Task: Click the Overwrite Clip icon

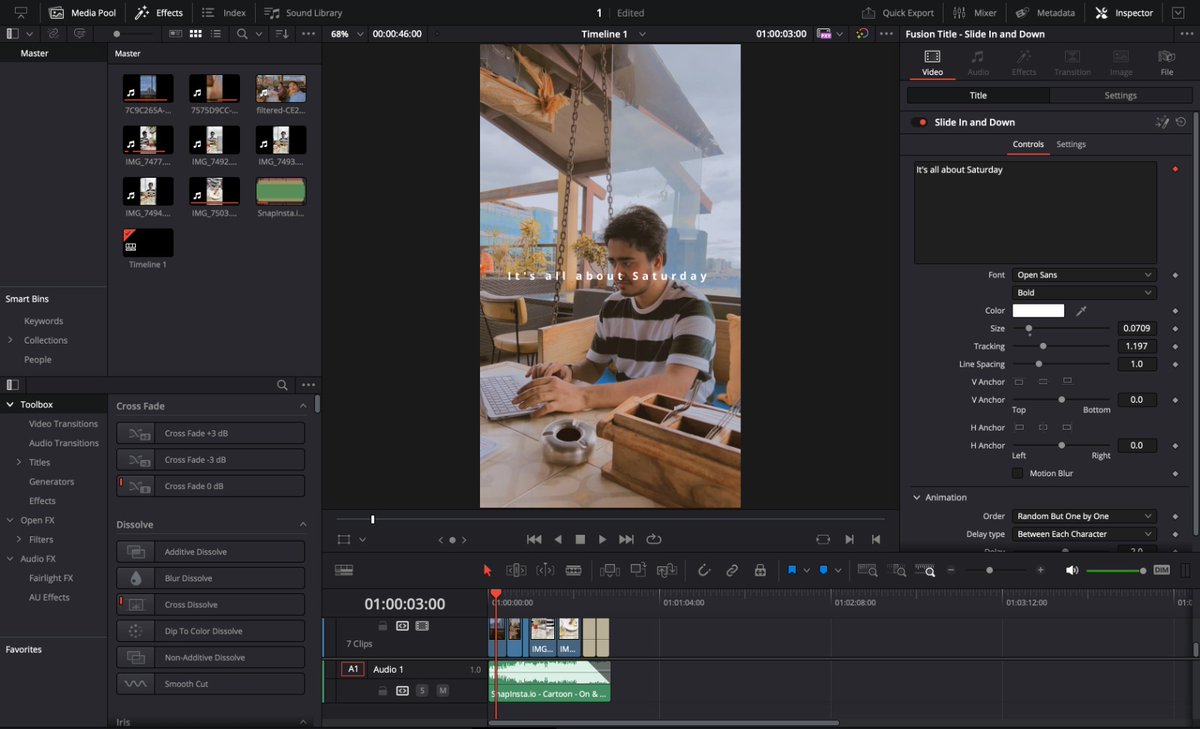Action: (x=638, y=570)
